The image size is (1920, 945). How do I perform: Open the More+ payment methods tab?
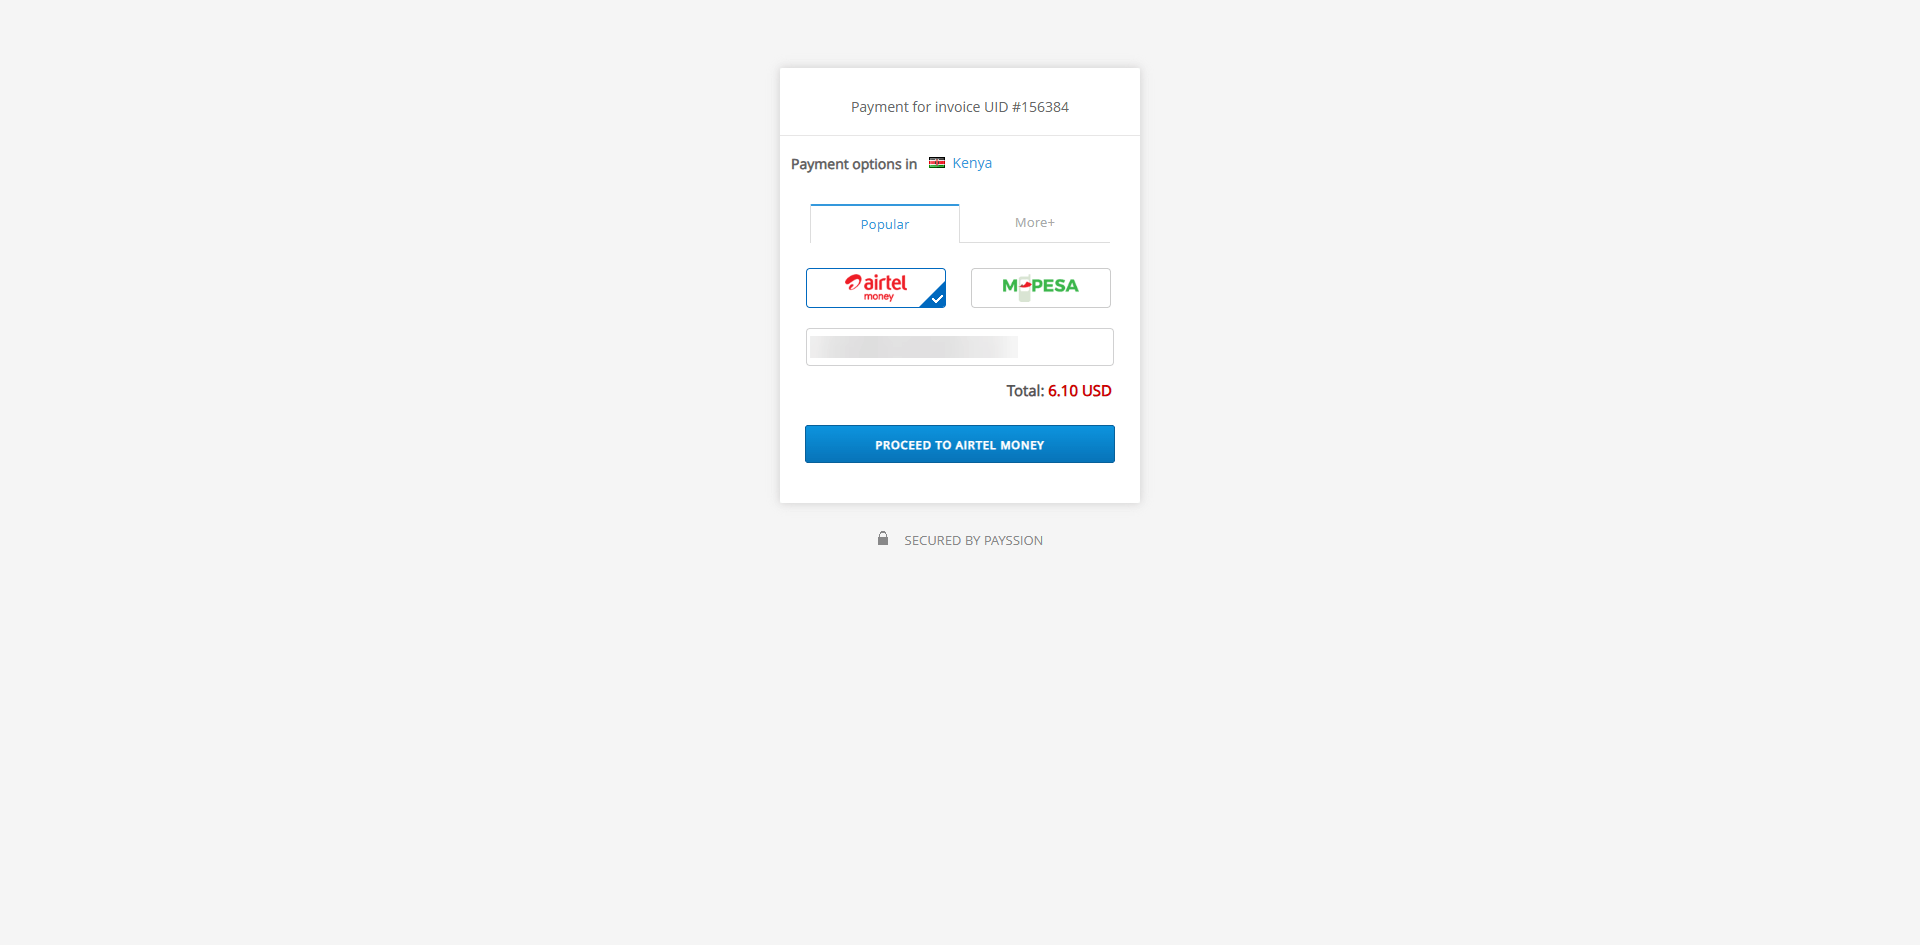(x=1035, y=223)
